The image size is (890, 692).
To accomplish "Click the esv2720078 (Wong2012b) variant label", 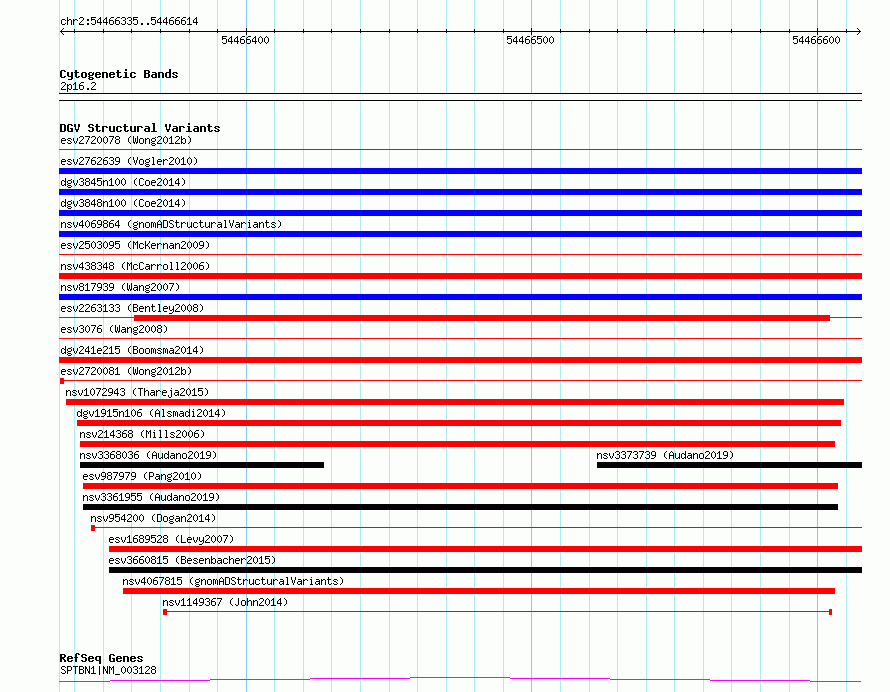I will (x=126, y=140).
